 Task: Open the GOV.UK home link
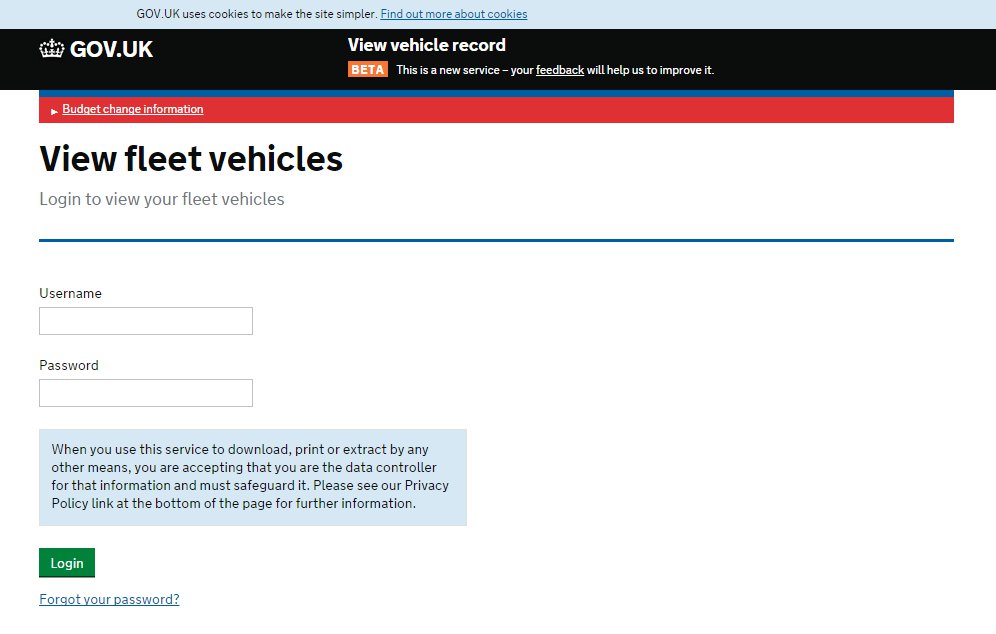[96, 49]
